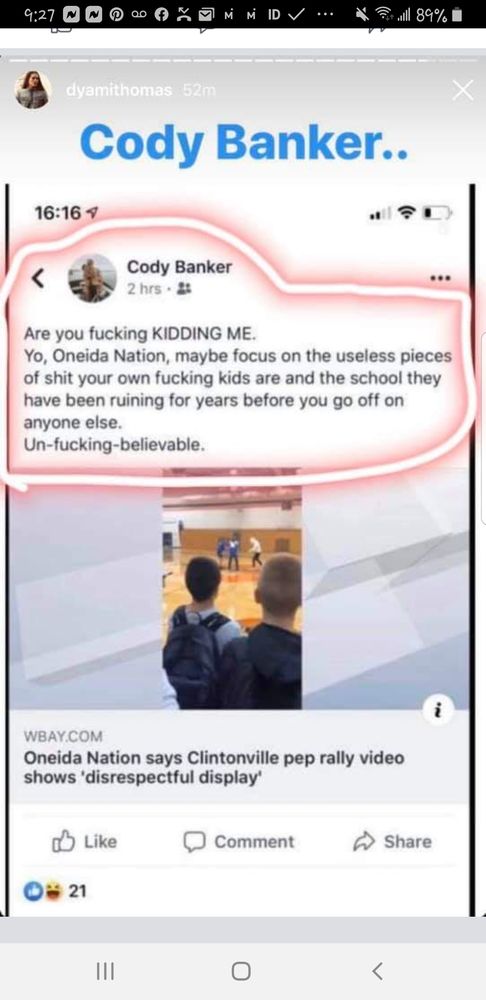
Task: Like the post with the thumbs-up button
Action: pyautogui.click(x=84, y=841)
